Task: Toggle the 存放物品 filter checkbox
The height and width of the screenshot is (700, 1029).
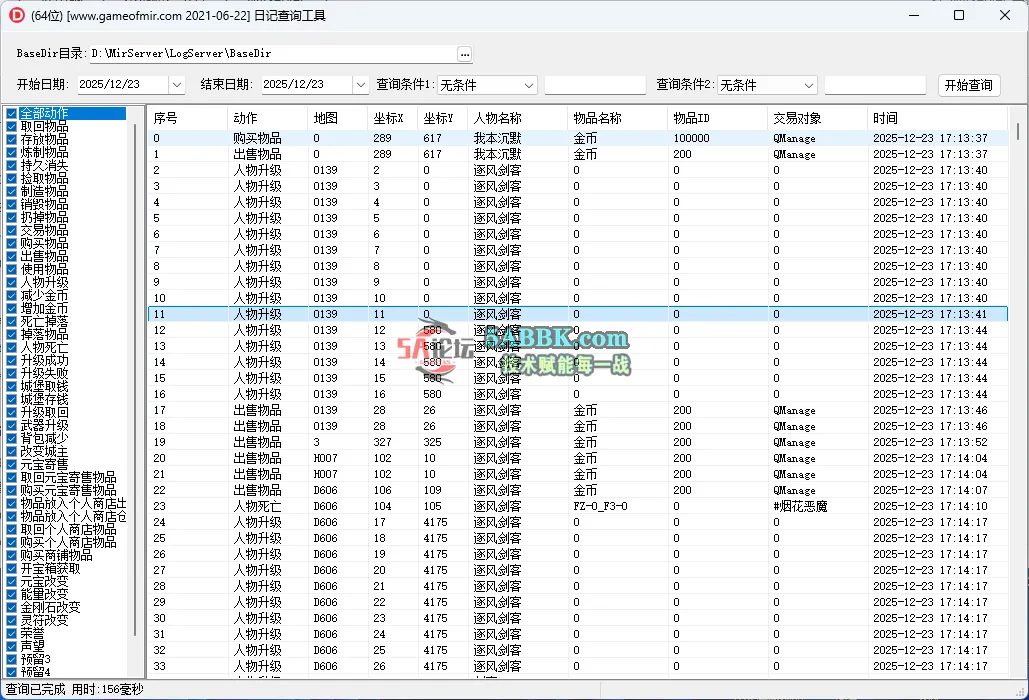Action: click(x=10, y=139)
